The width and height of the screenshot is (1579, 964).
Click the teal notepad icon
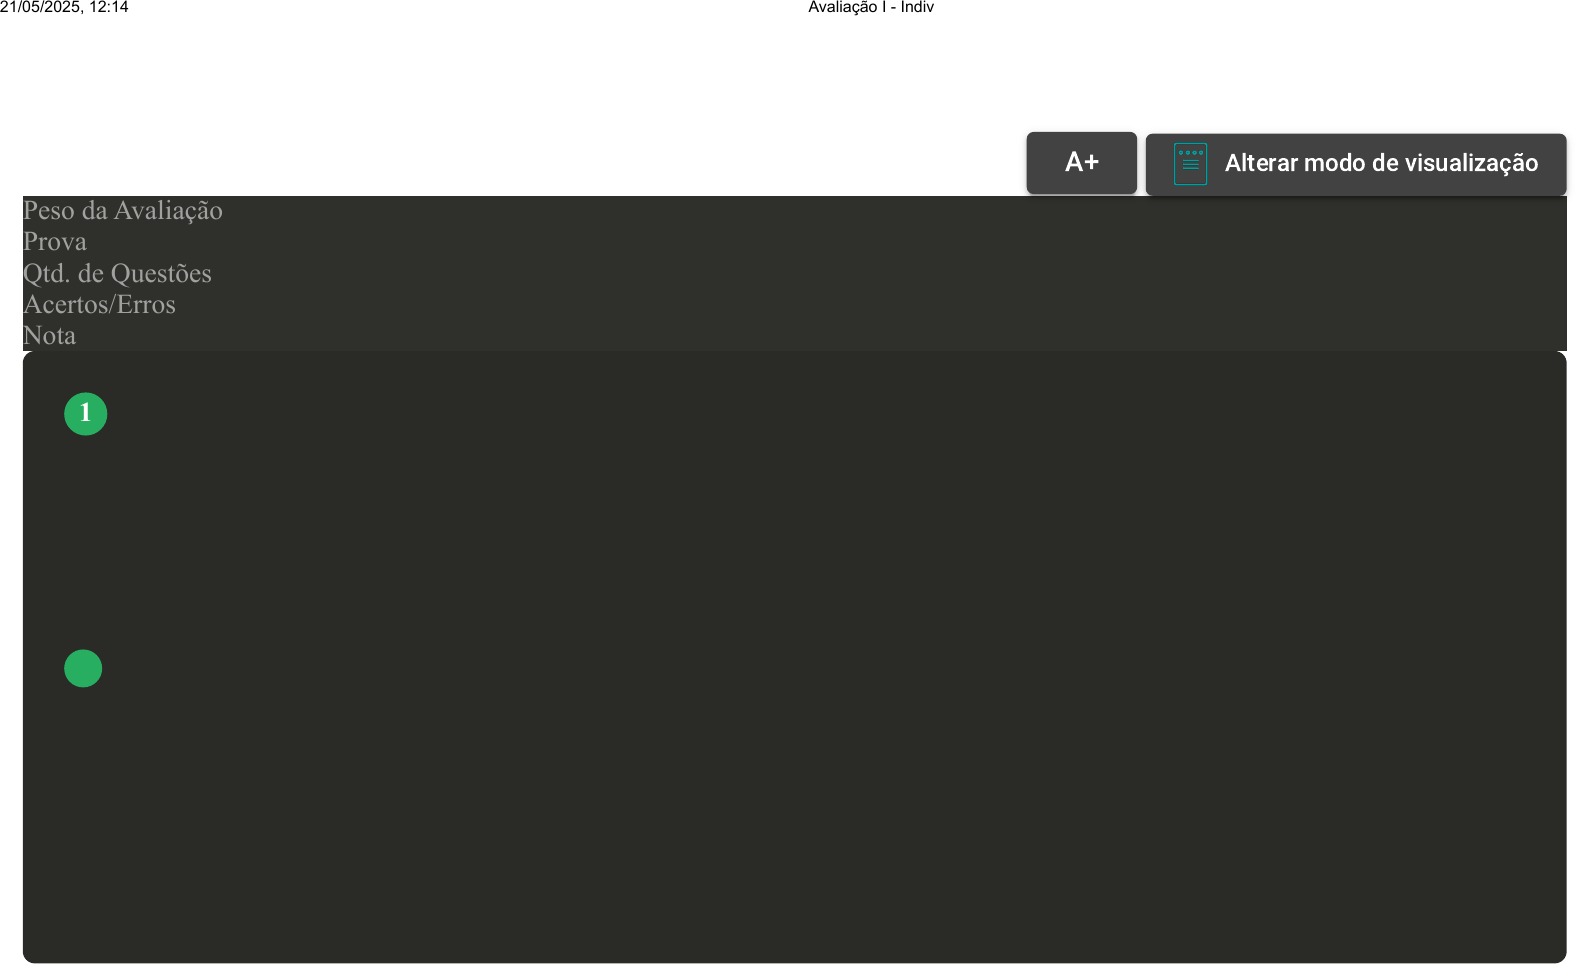1190,164
